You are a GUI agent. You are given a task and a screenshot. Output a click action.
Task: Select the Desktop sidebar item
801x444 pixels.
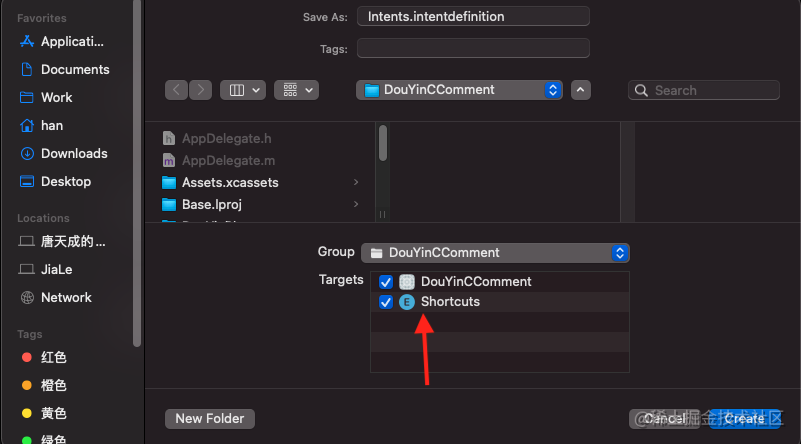coord(55,181)
